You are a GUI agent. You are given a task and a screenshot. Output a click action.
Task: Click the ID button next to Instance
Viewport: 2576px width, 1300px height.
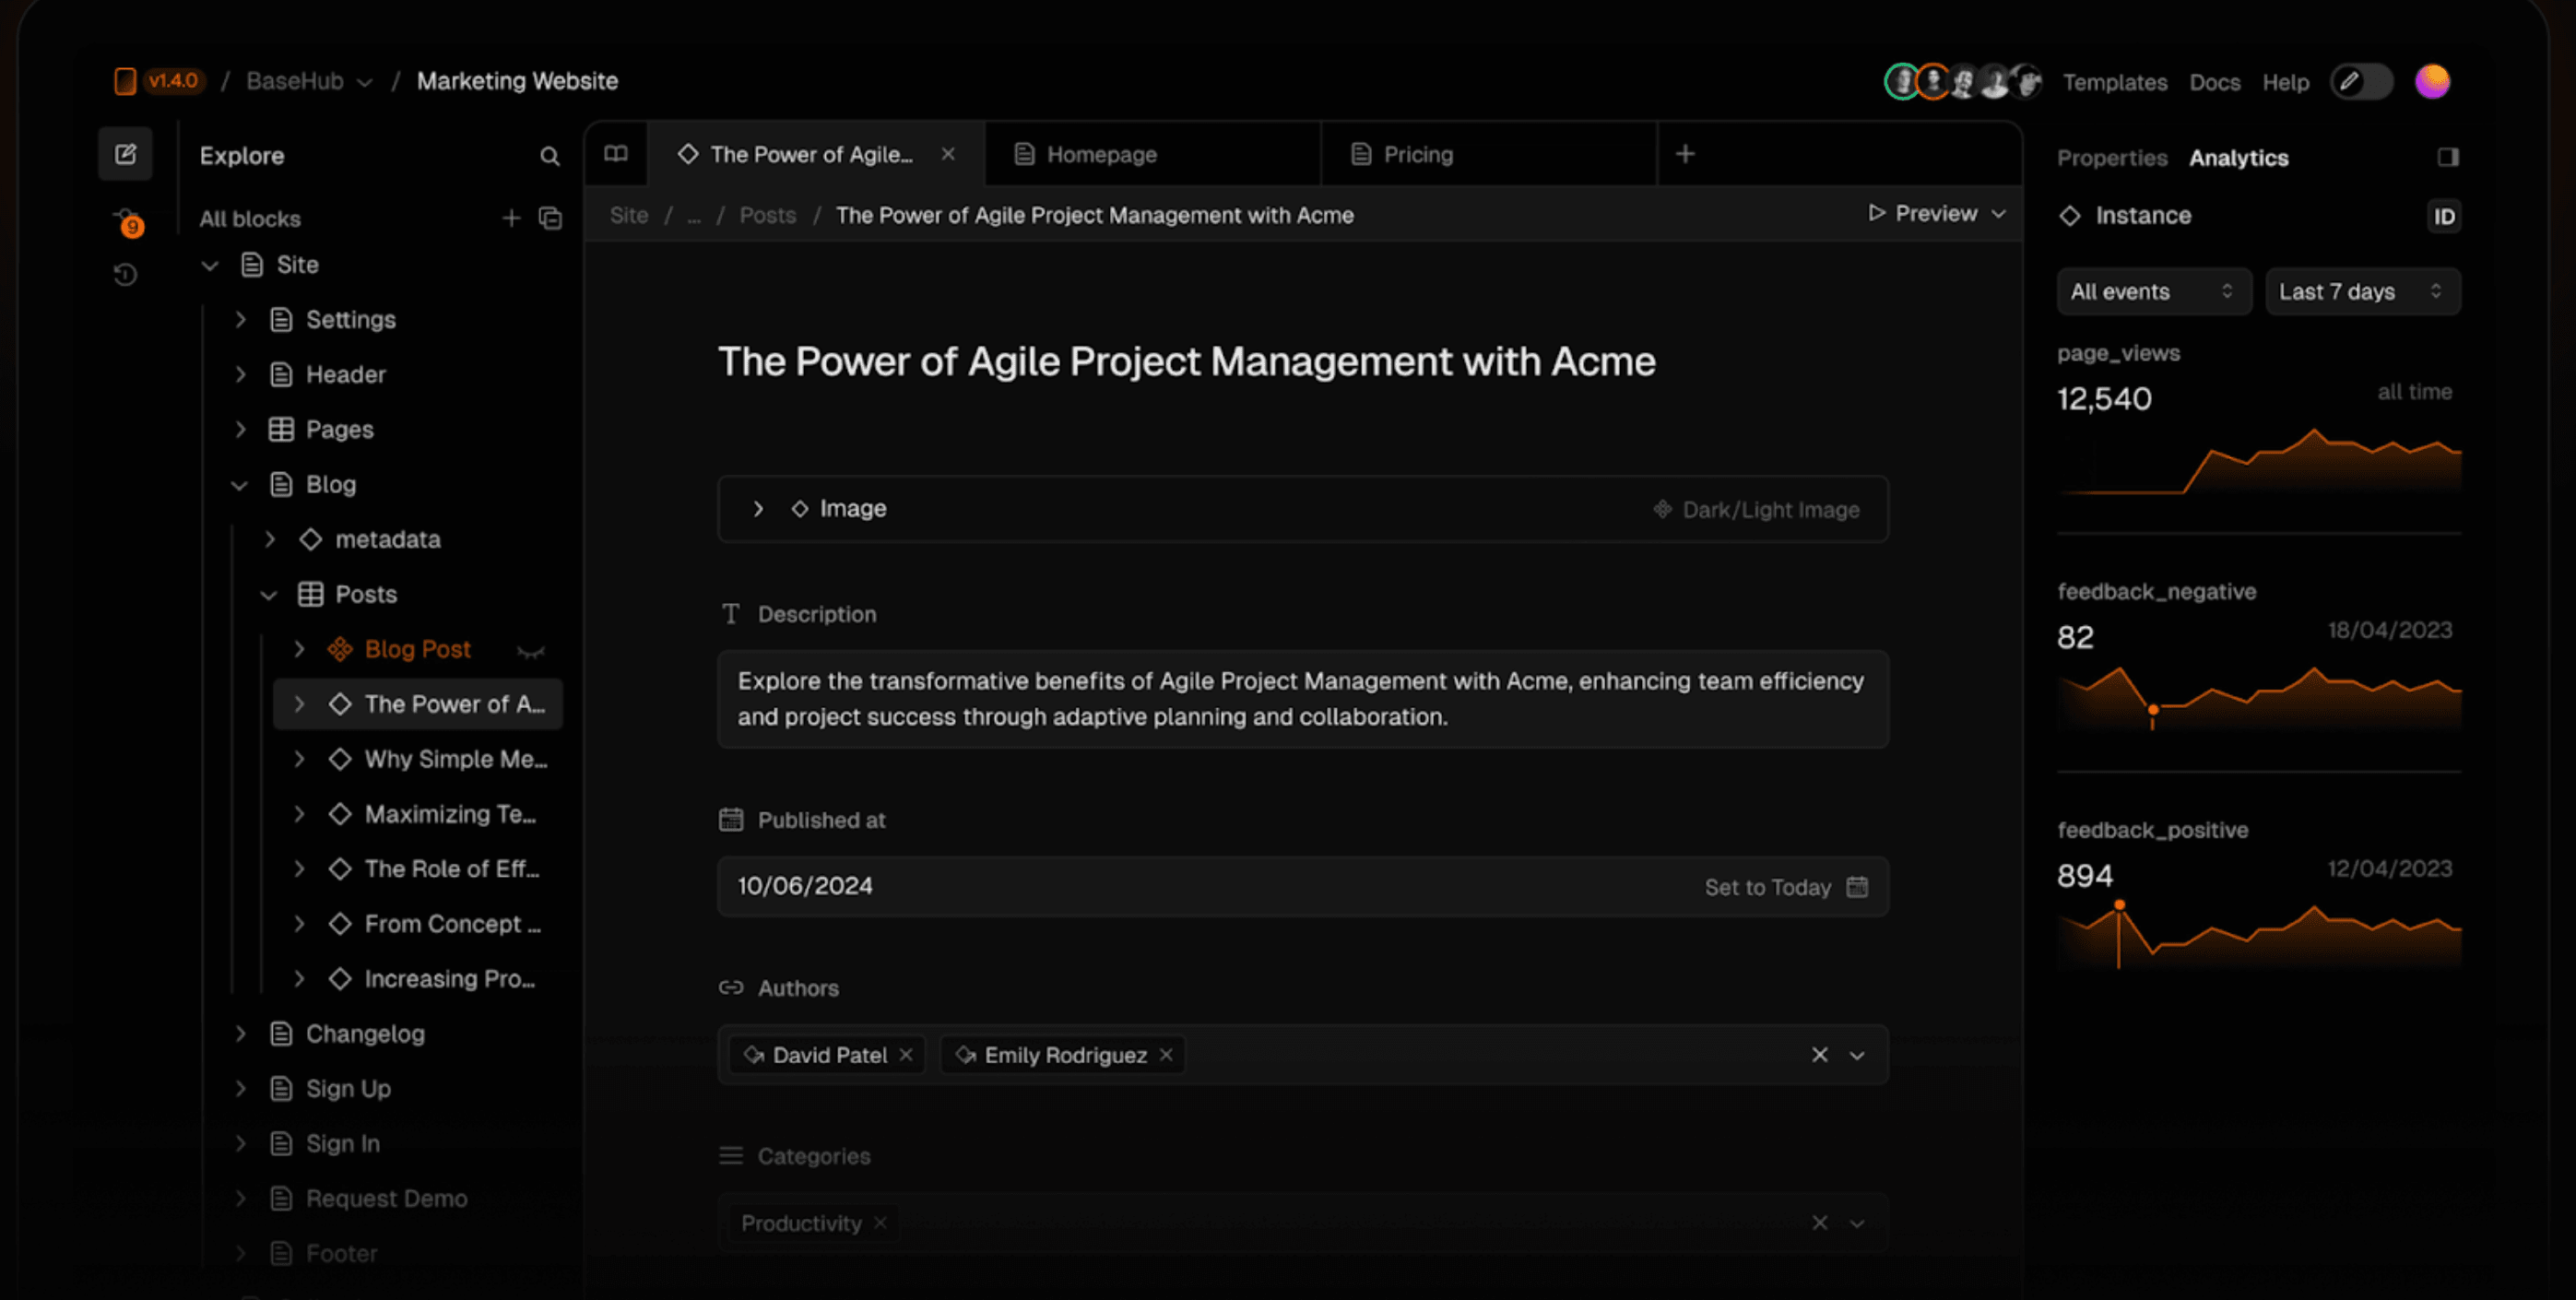(x=2443, y=216)
